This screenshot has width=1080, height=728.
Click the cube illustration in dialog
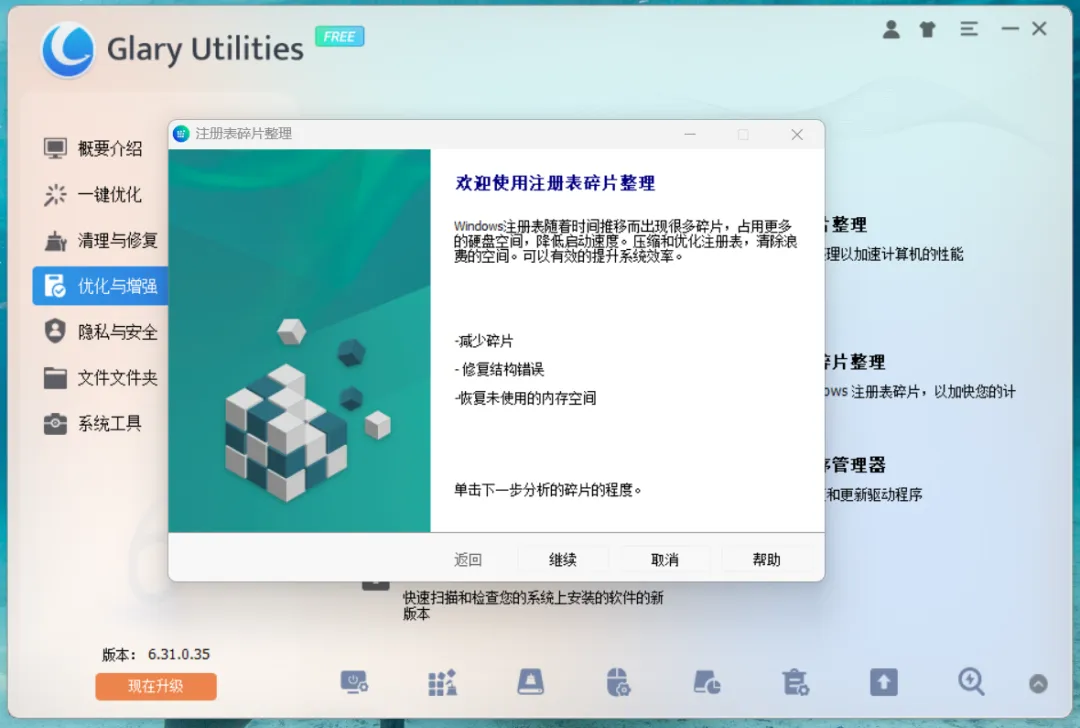point(306,411)
